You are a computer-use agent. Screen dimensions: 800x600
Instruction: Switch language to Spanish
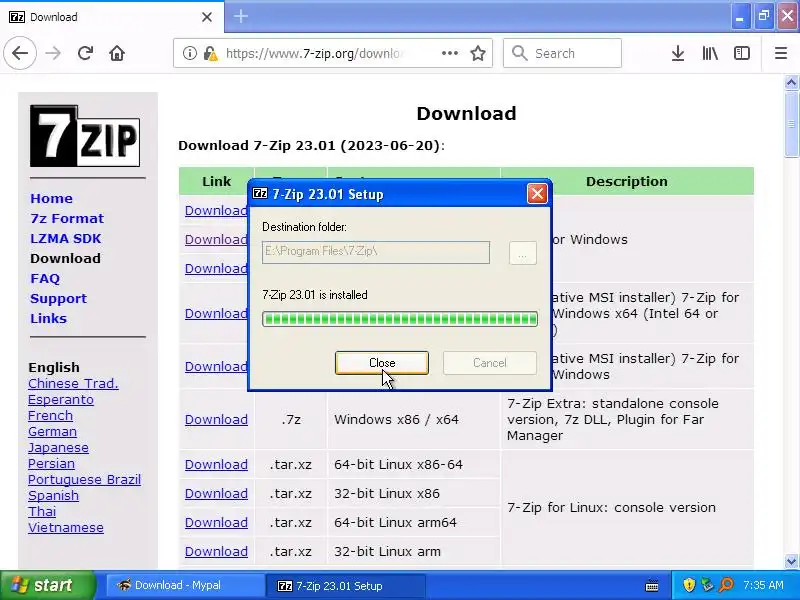coord(53,495)
